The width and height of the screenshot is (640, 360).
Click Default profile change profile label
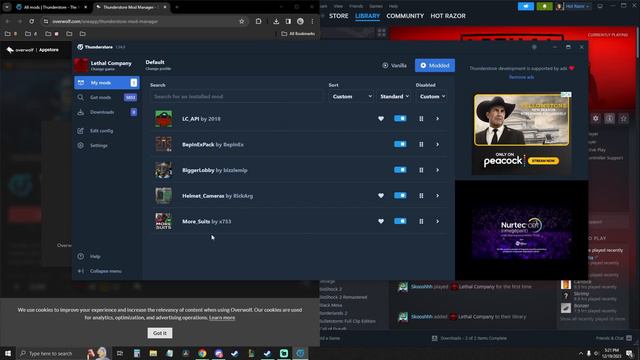(x=158, y=65)
